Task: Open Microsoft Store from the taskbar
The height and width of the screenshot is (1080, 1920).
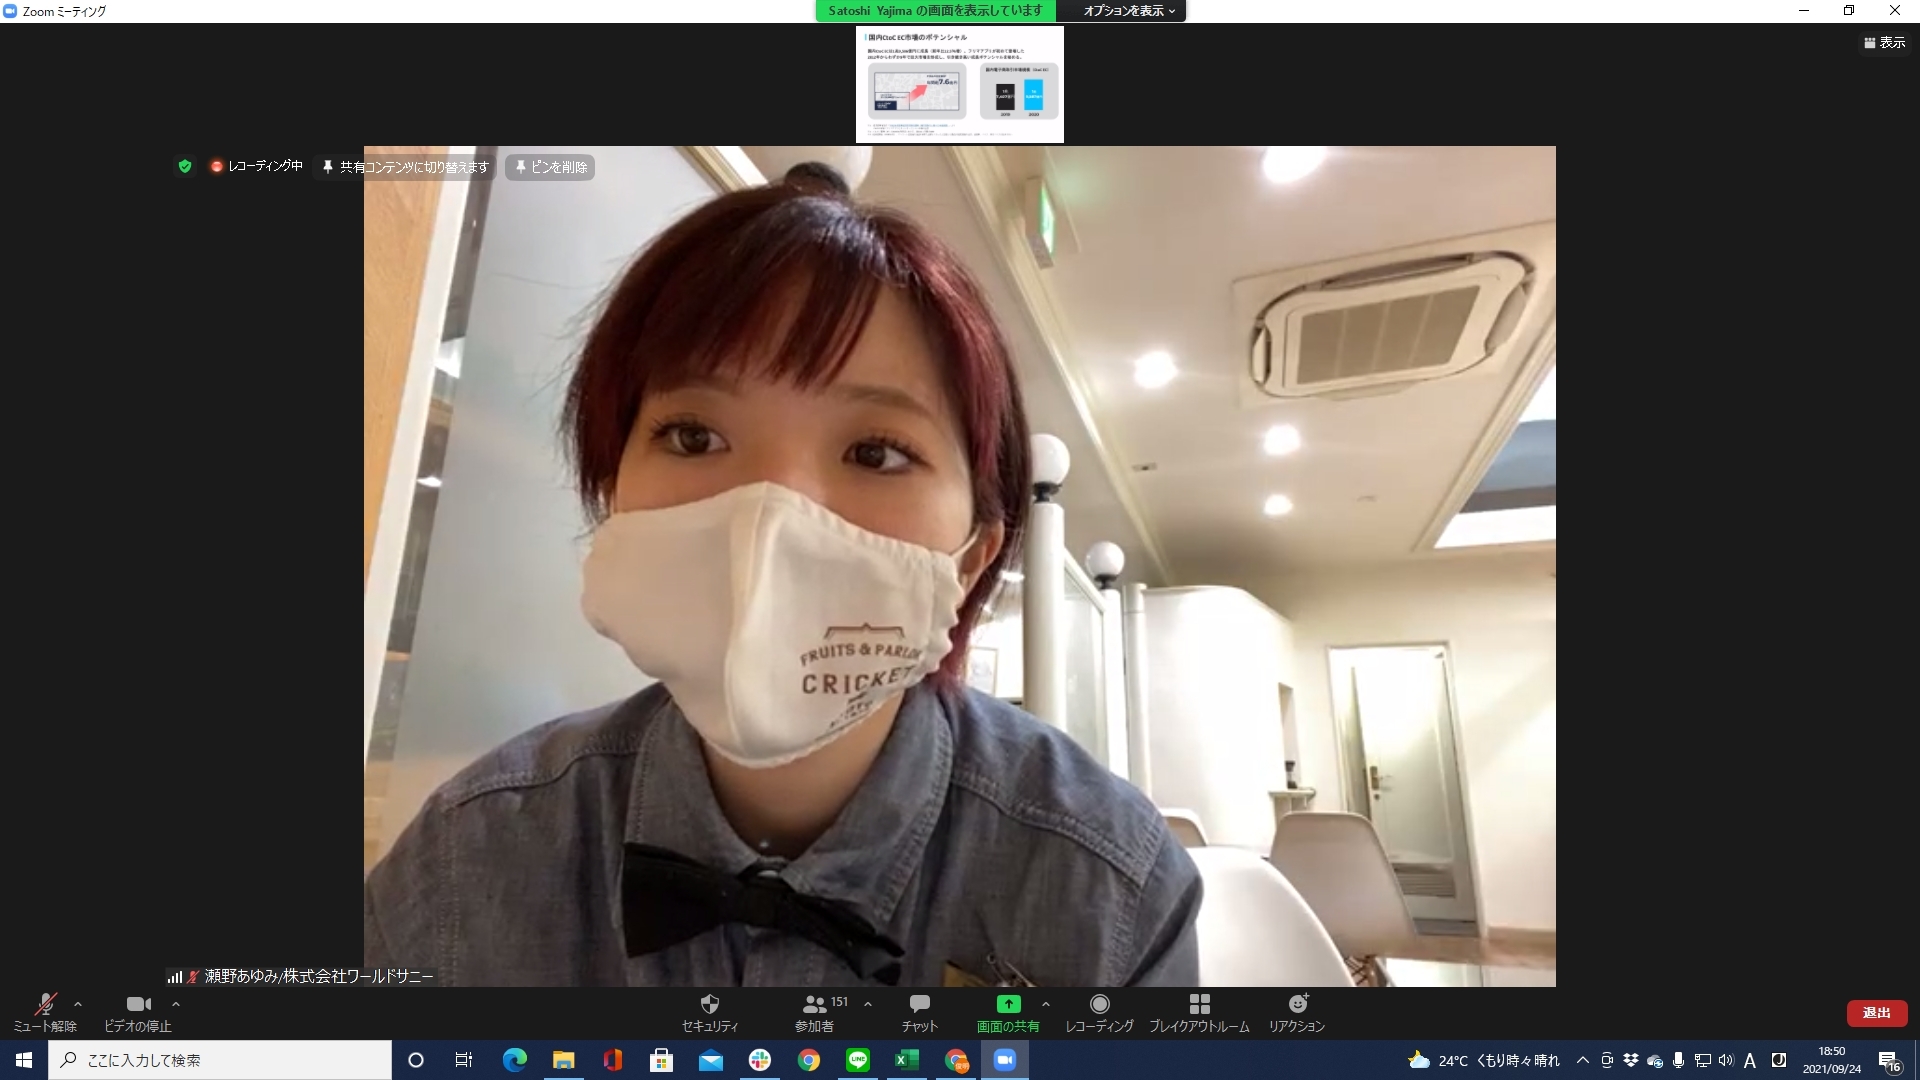Action: pos(661,1060)
